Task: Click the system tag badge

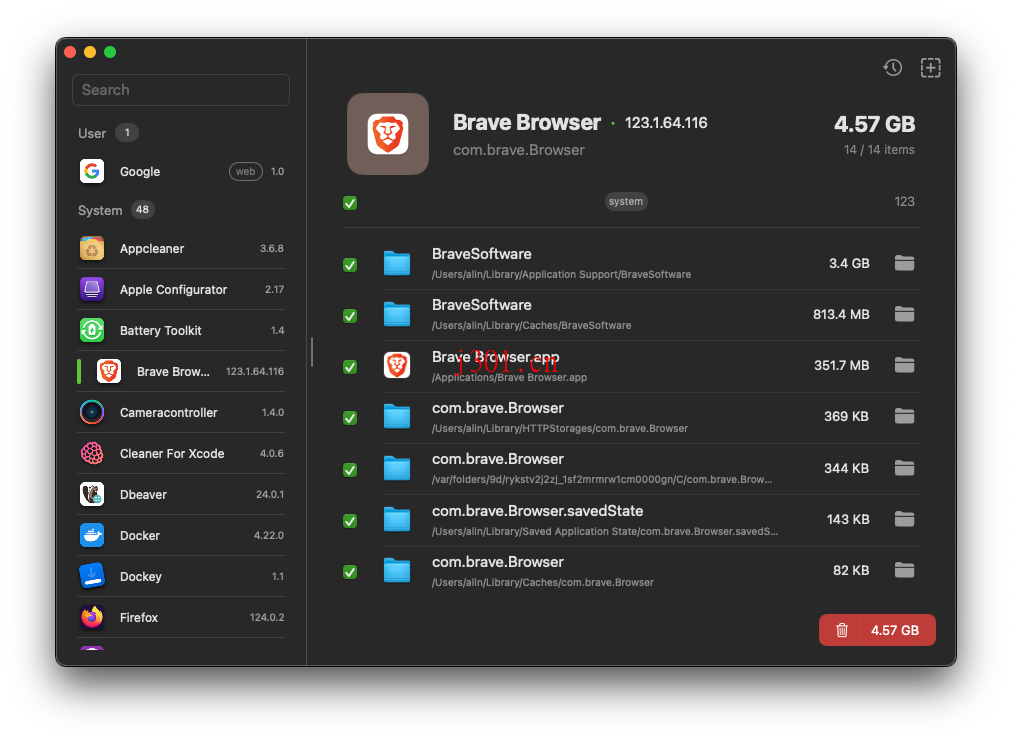Action: click(x=626, y=201)
